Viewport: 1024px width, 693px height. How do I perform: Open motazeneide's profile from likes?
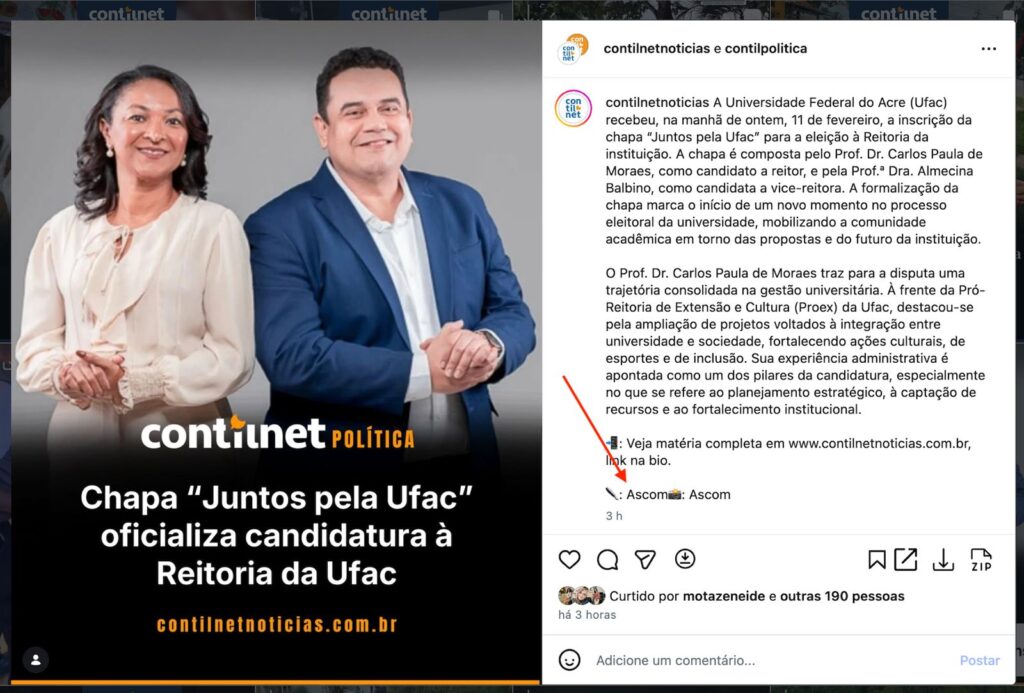coord(724,596)
